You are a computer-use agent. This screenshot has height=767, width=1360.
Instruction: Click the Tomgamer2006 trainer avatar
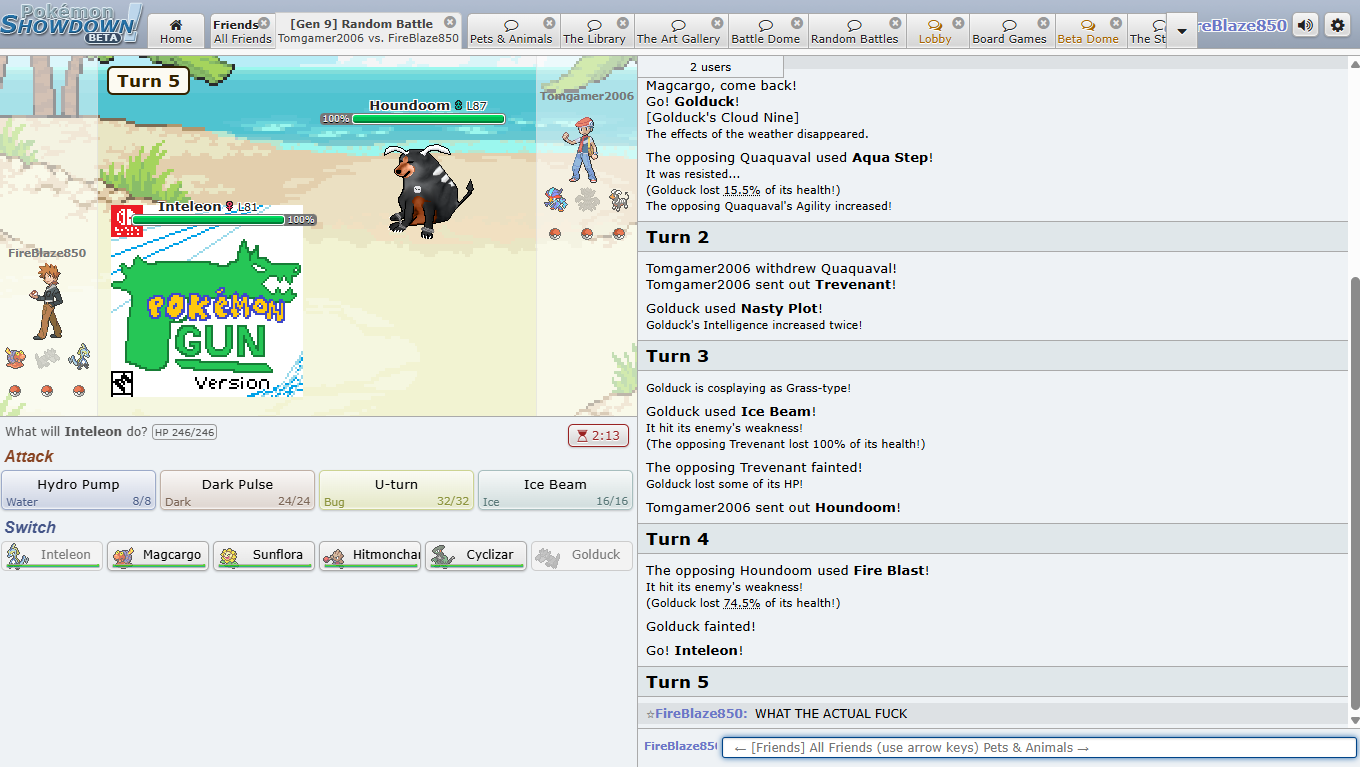[x=581, y=149]
